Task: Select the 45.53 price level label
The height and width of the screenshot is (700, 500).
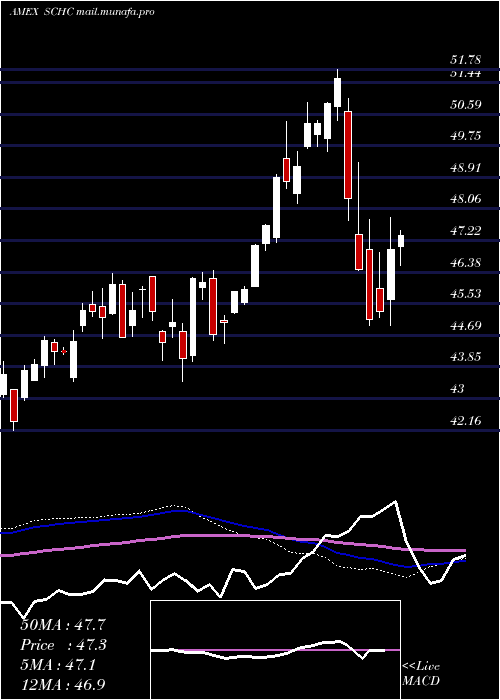Action: click(x=465, y=294)
